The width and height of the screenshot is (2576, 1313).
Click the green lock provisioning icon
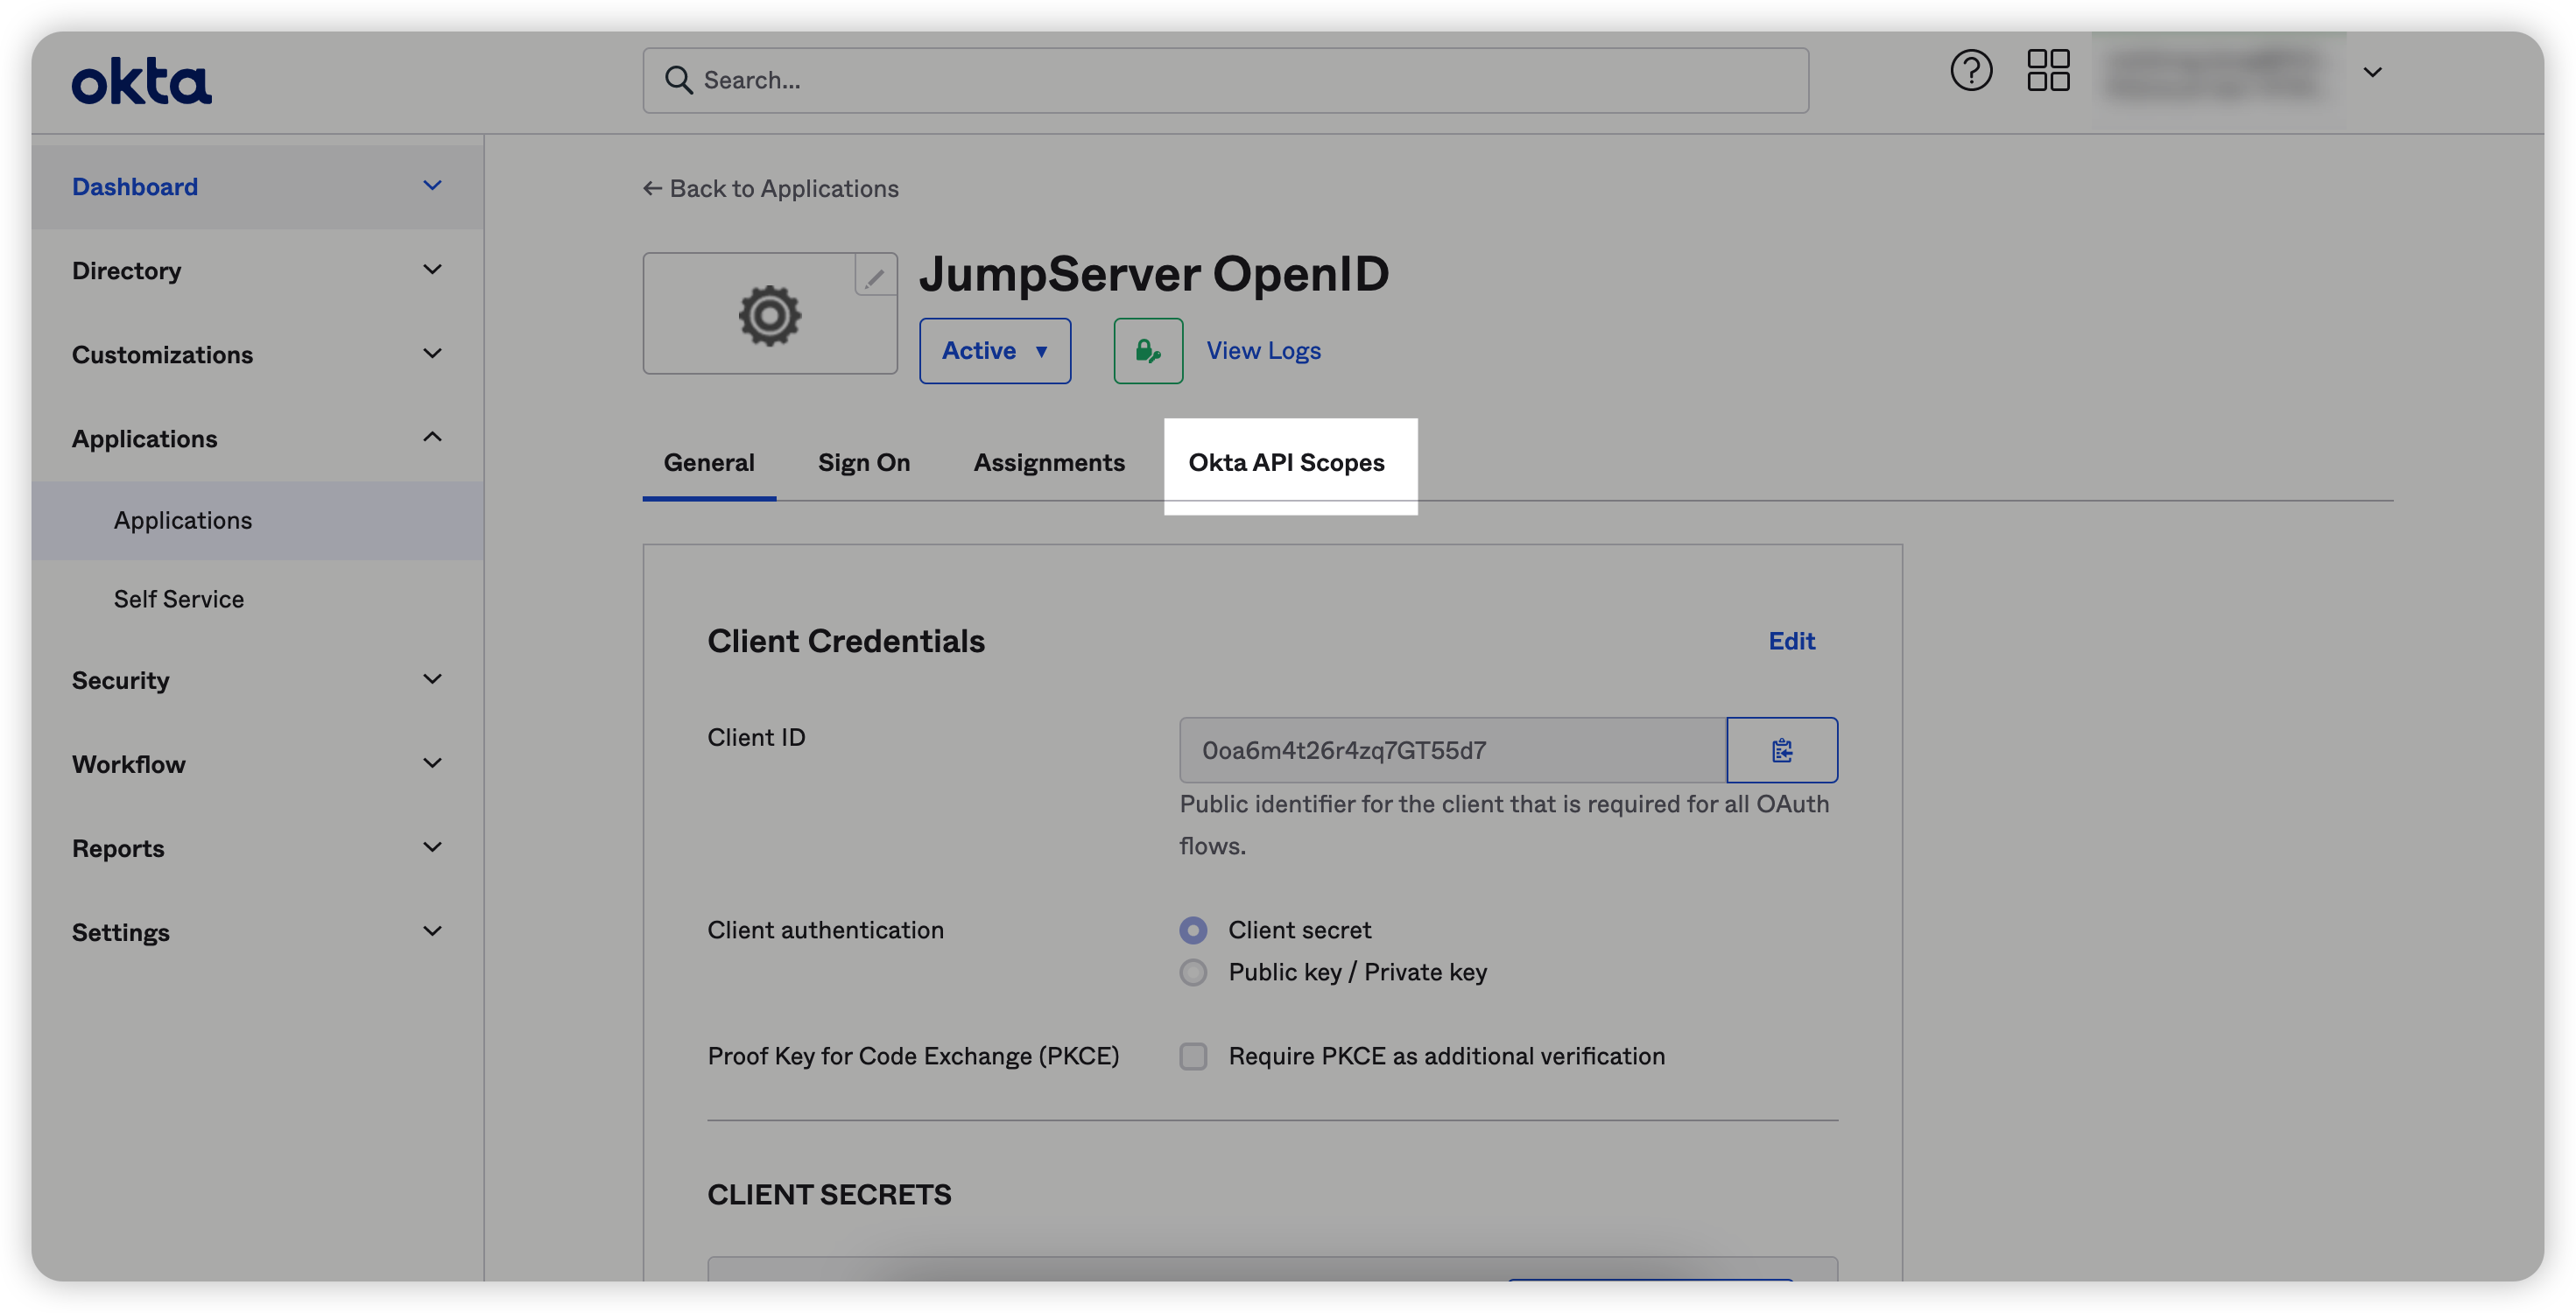[x=1148, y=351]
